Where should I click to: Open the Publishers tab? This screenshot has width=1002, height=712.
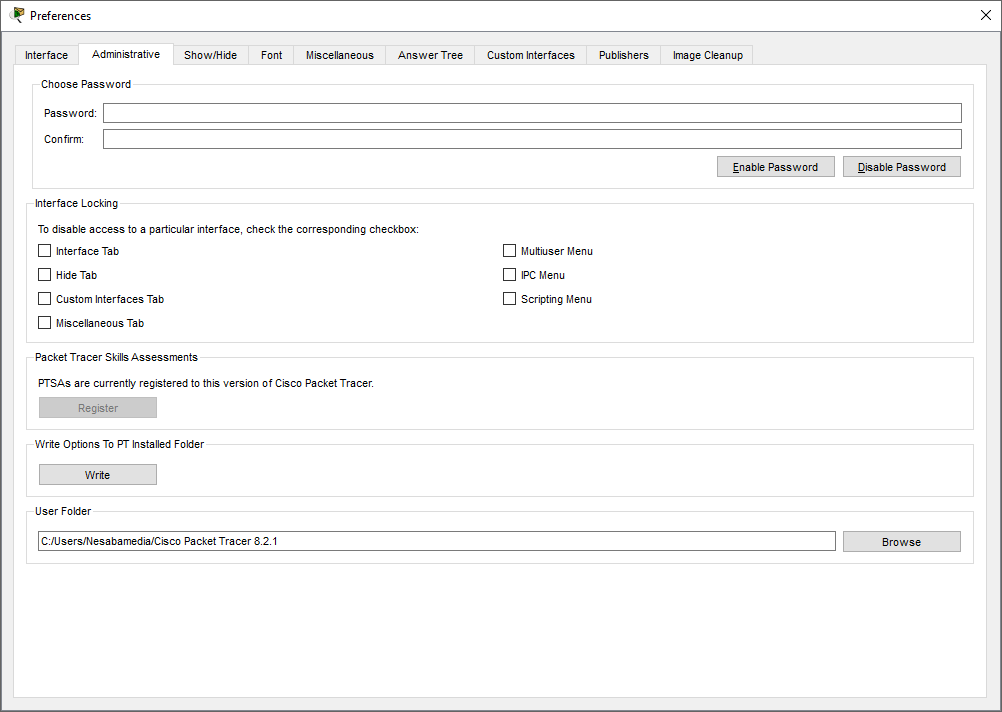coord(624,55)
